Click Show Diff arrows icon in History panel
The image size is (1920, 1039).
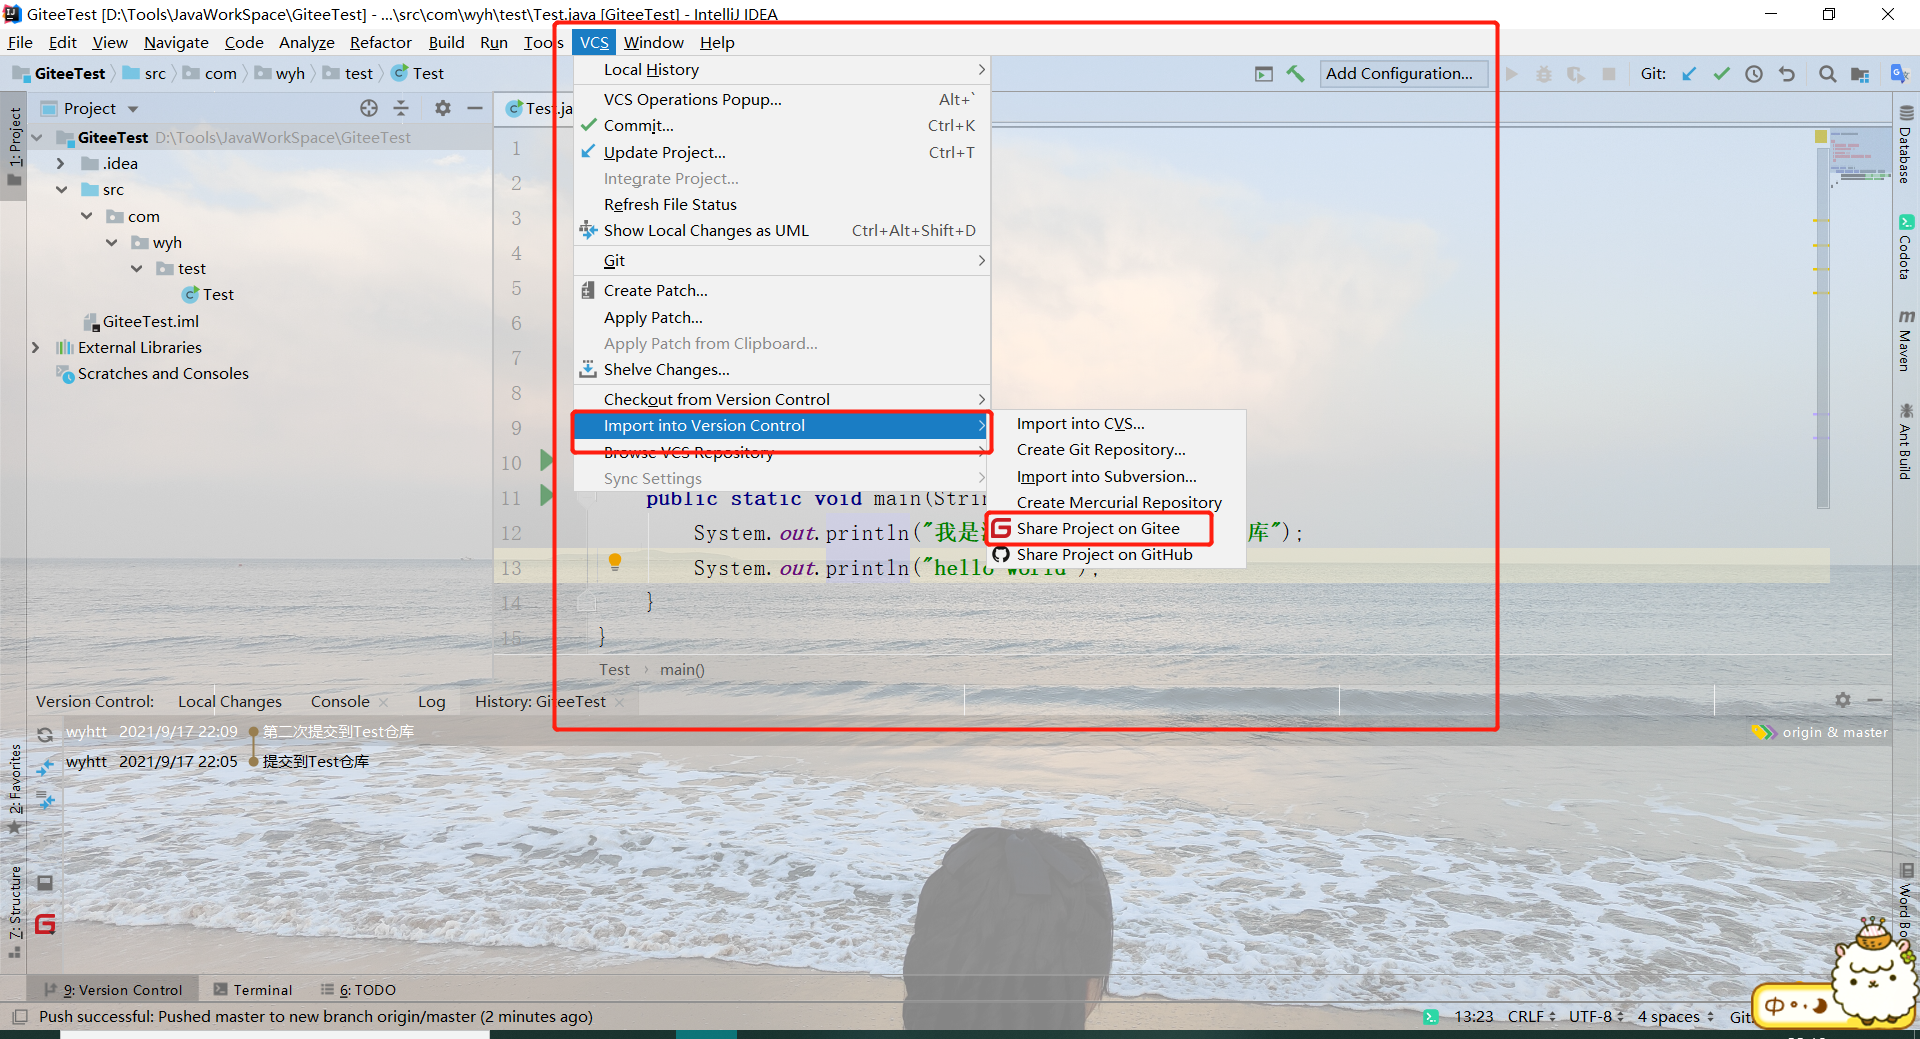click(x=45, y=767)
